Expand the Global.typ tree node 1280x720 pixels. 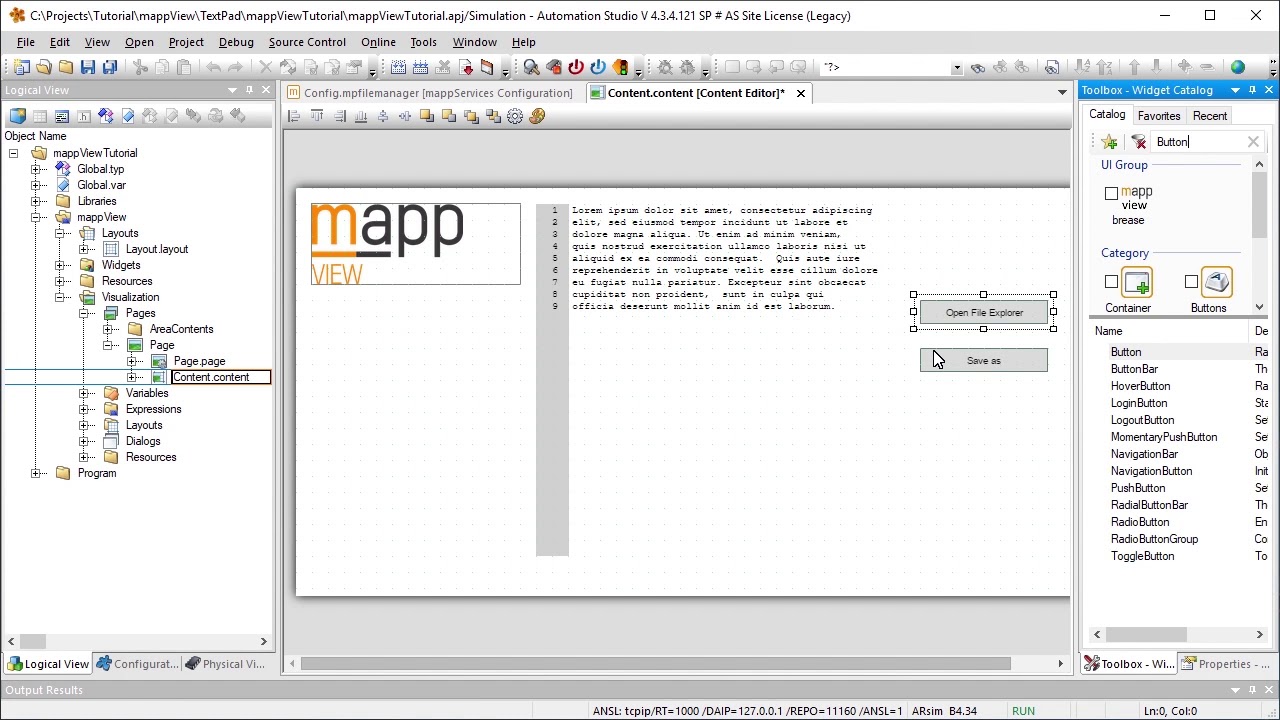(37, 169)
